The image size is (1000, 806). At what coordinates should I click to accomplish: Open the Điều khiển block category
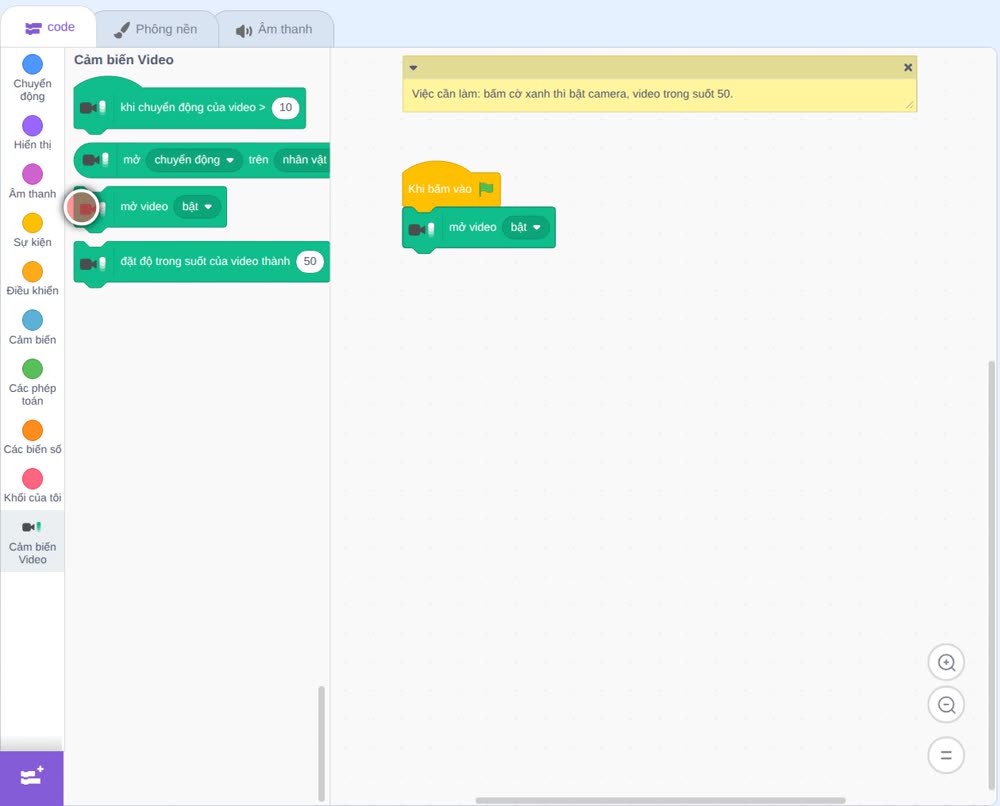point(32,279)
